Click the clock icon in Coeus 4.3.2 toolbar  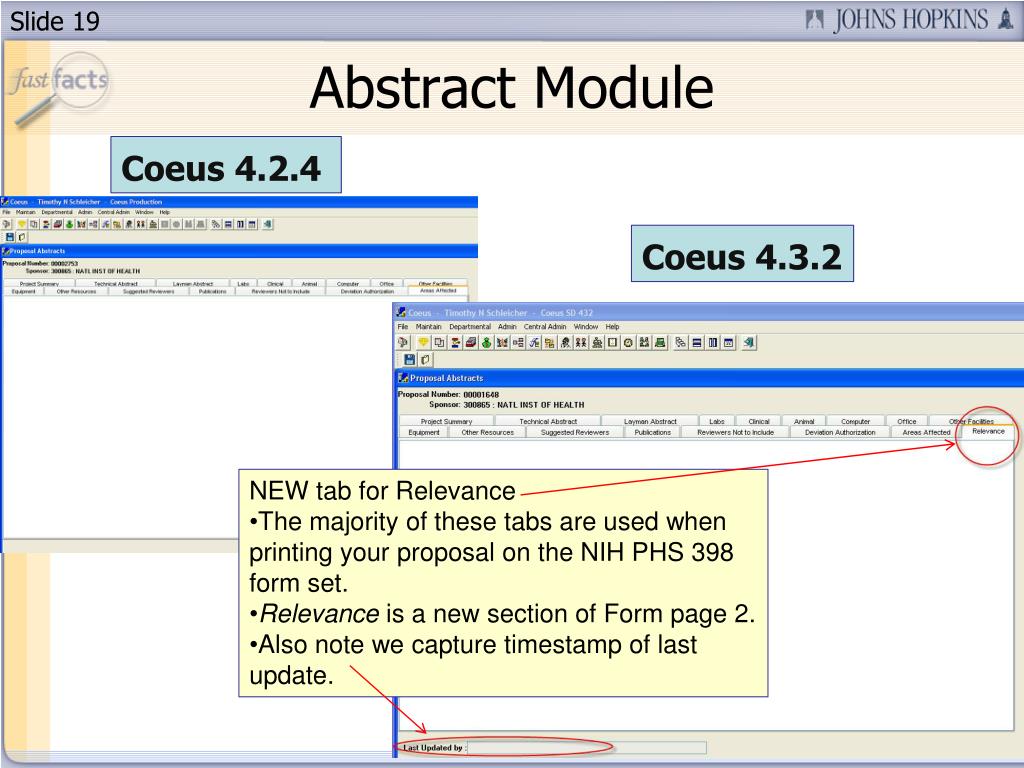point(628,342)
